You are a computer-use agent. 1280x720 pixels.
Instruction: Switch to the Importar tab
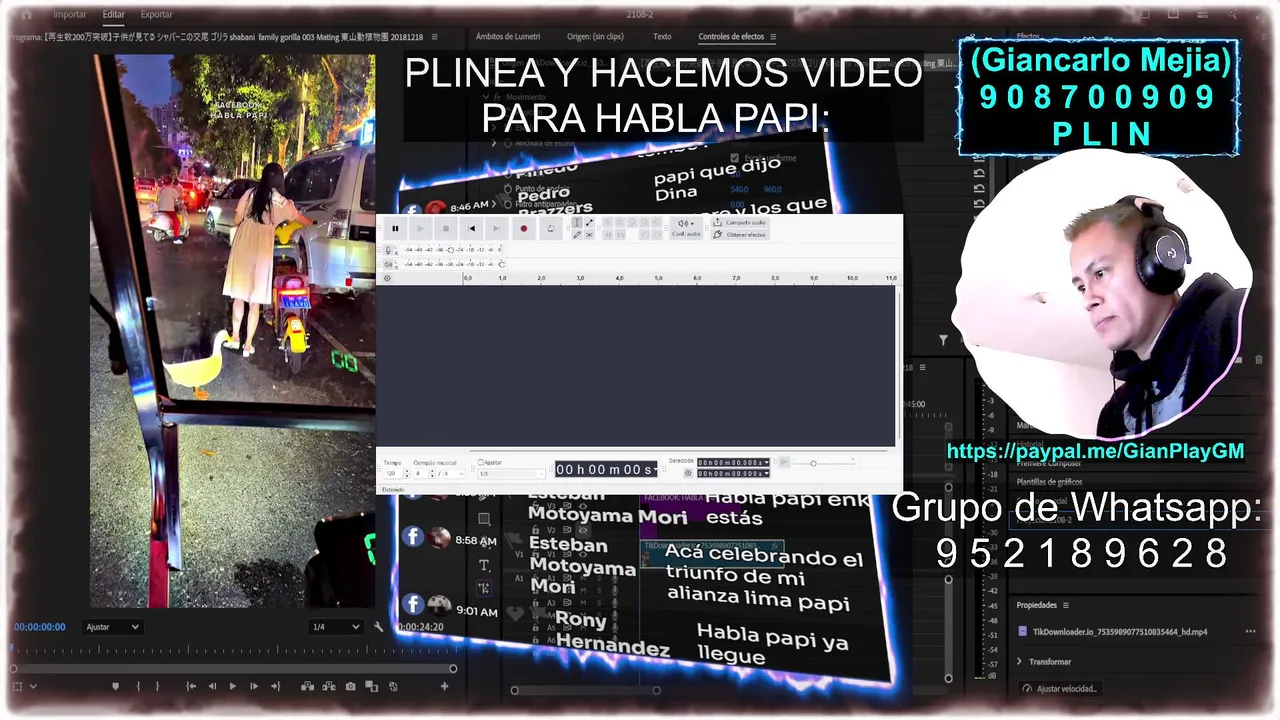pos(70,15)
